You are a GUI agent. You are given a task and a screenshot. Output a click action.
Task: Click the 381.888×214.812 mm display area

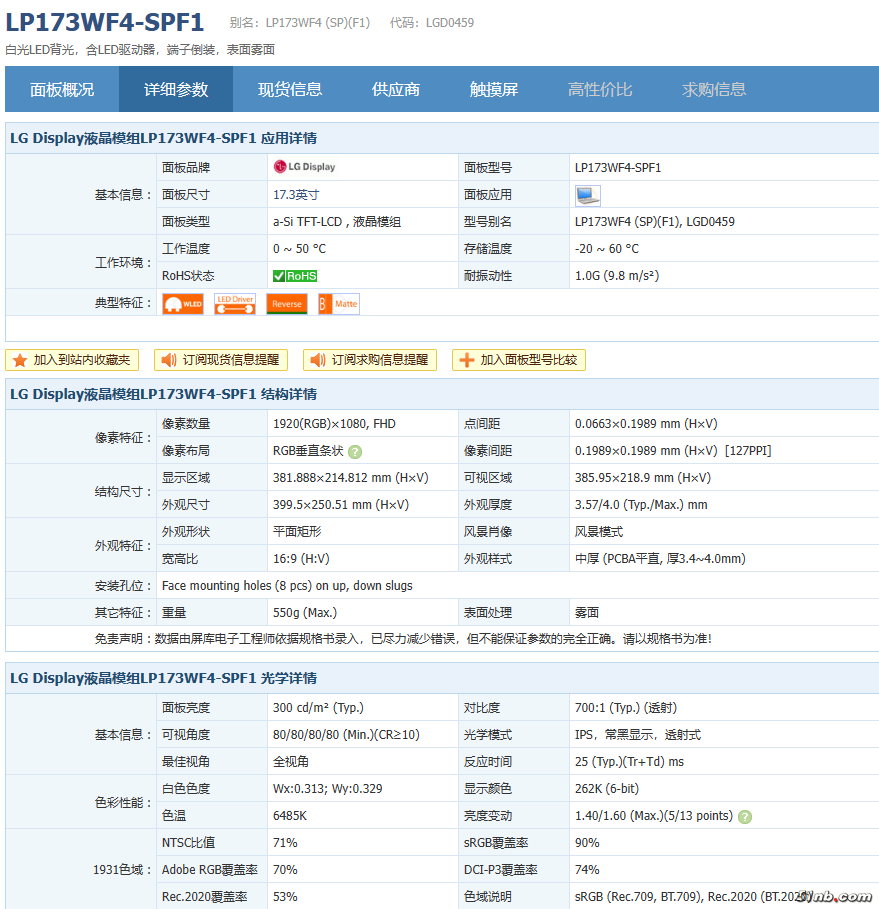pos(351,478)
